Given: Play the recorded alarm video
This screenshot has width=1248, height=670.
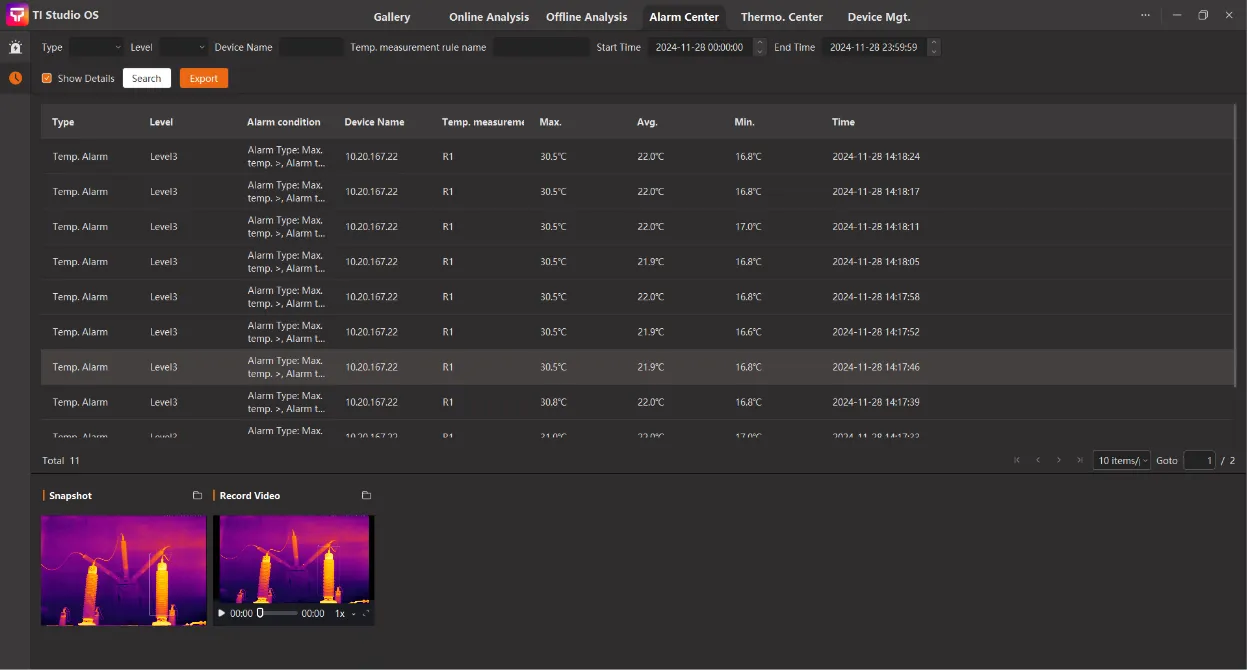Looking at the screenshot, I should point(222,613).
